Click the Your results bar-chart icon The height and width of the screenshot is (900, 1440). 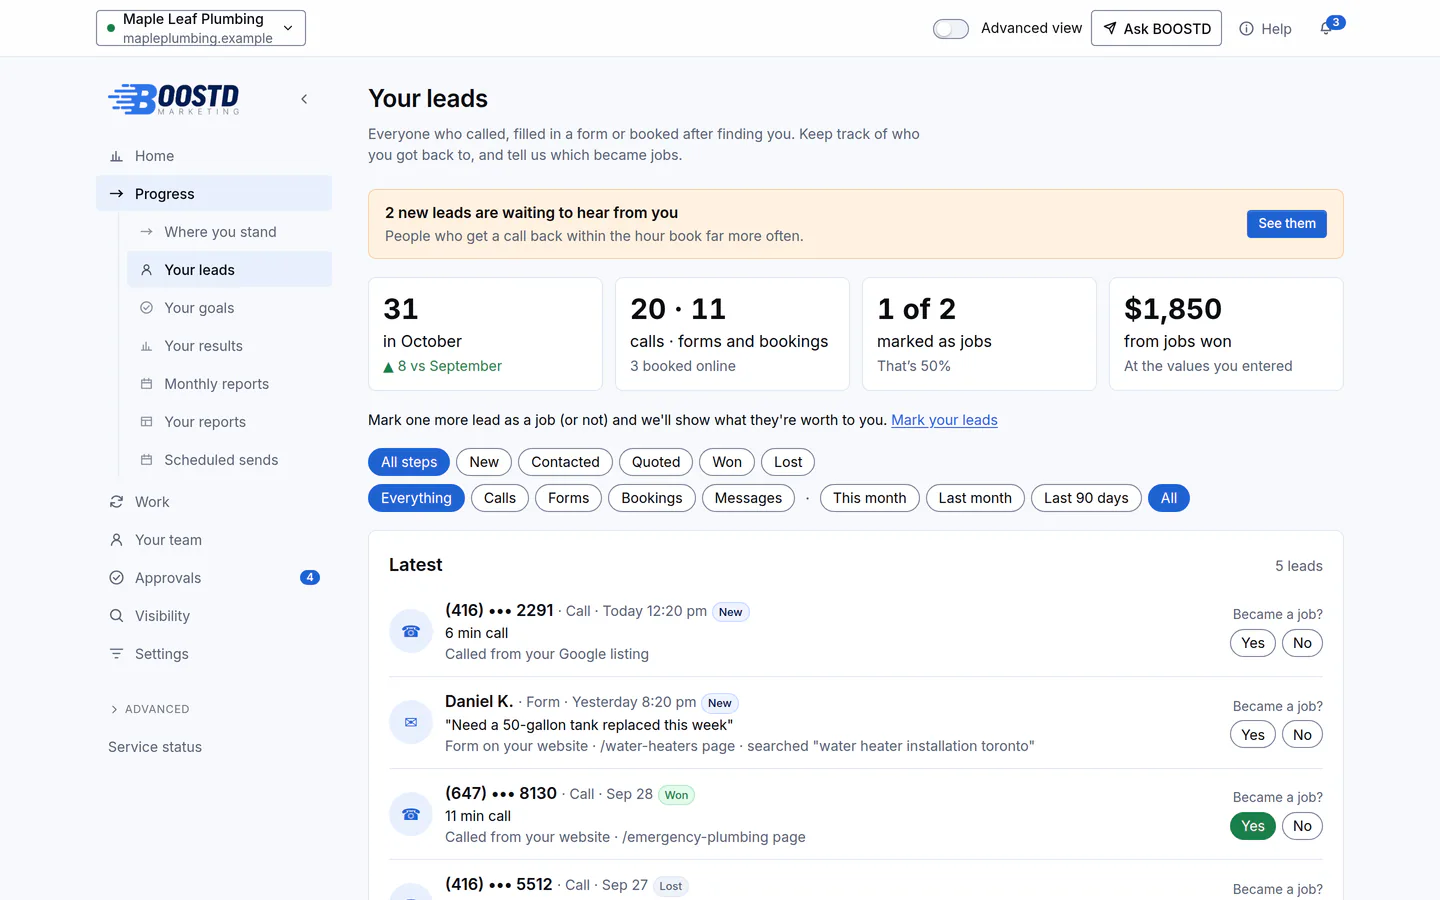point(146,346)
